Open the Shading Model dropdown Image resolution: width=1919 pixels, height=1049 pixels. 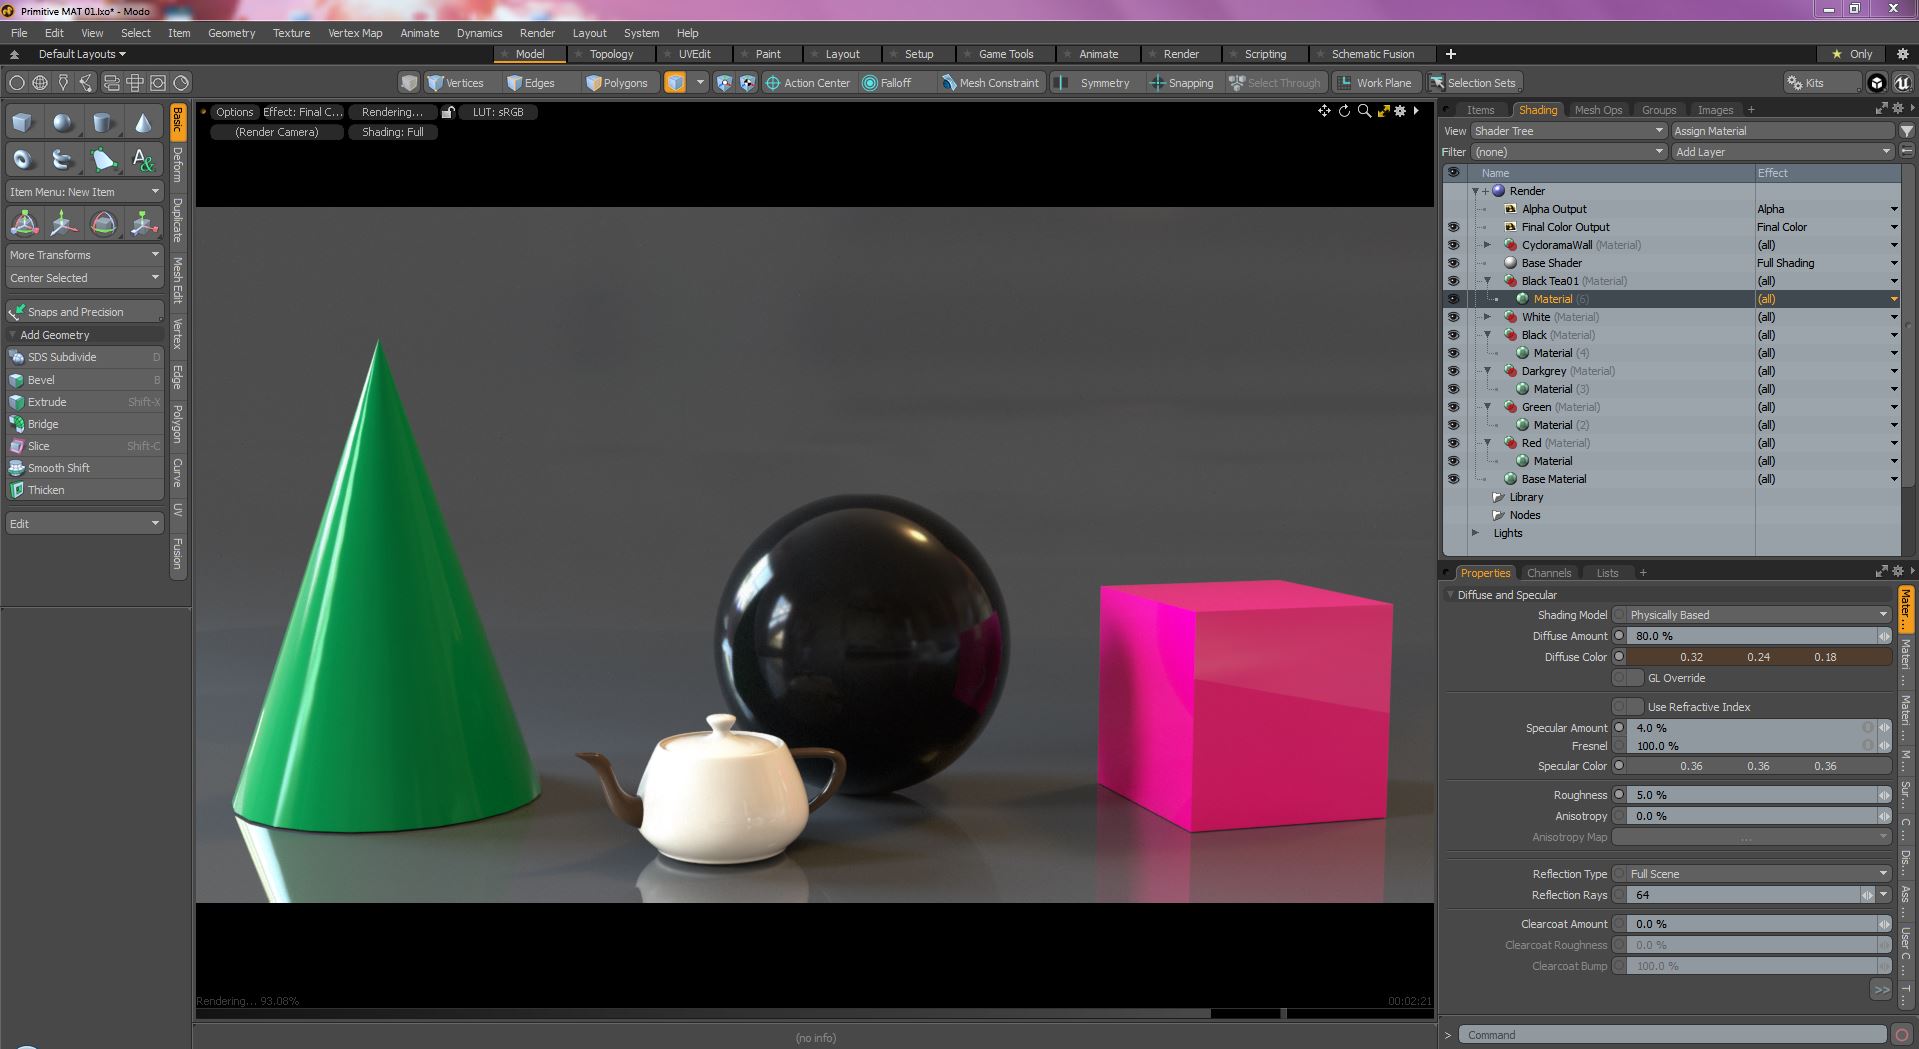click(1758, 615)
